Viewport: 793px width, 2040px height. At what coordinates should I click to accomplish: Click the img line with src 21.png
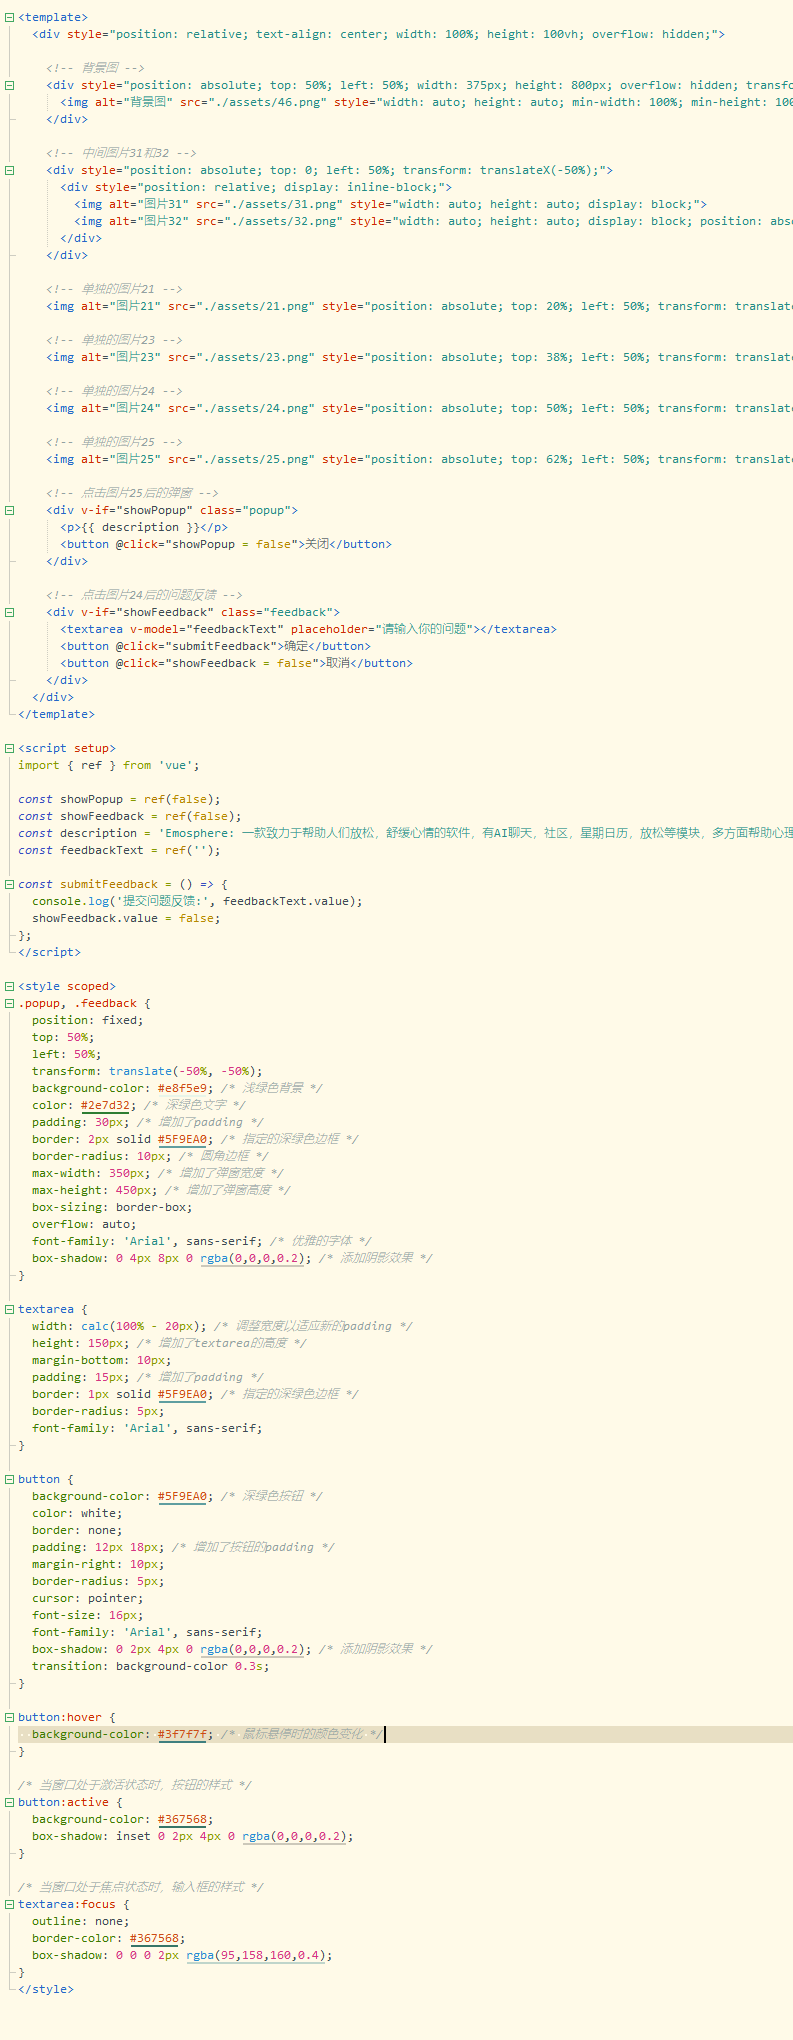click(419, 306)
